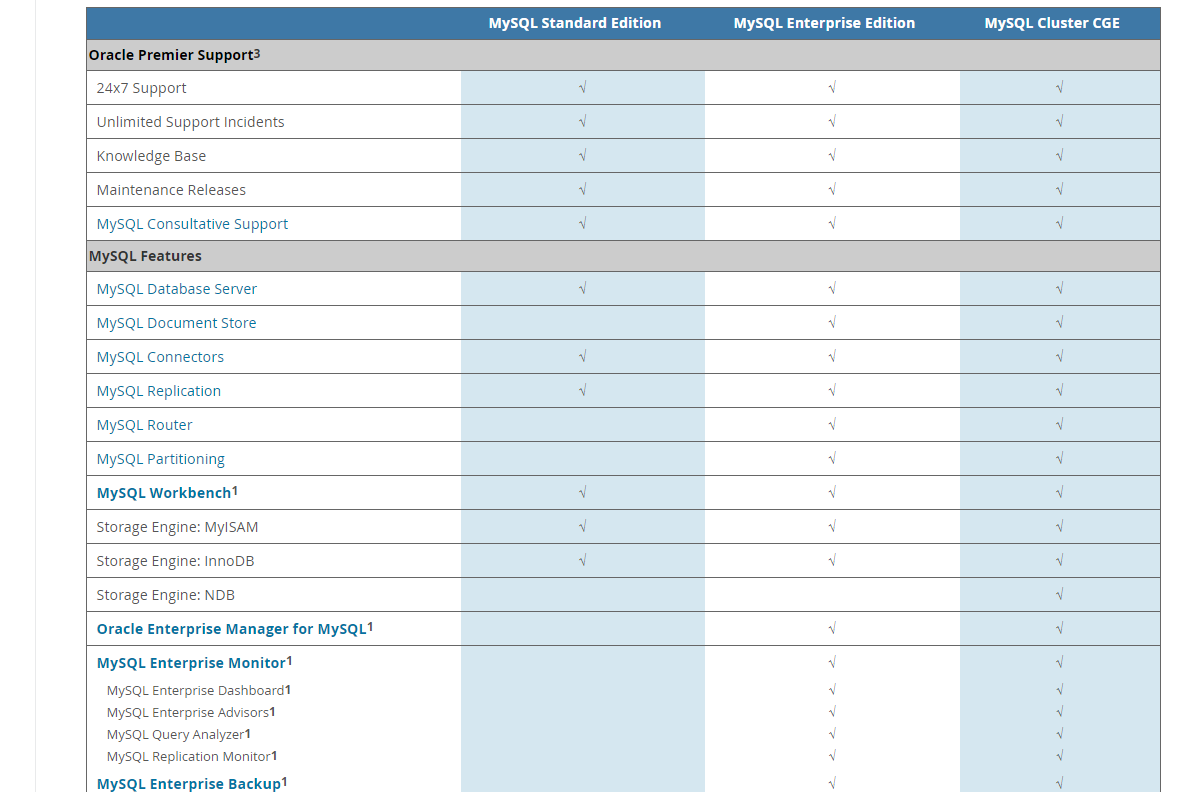Select the MySQL Replication Monitor row text
This screenshot has height=792, width=1203.
189,756
